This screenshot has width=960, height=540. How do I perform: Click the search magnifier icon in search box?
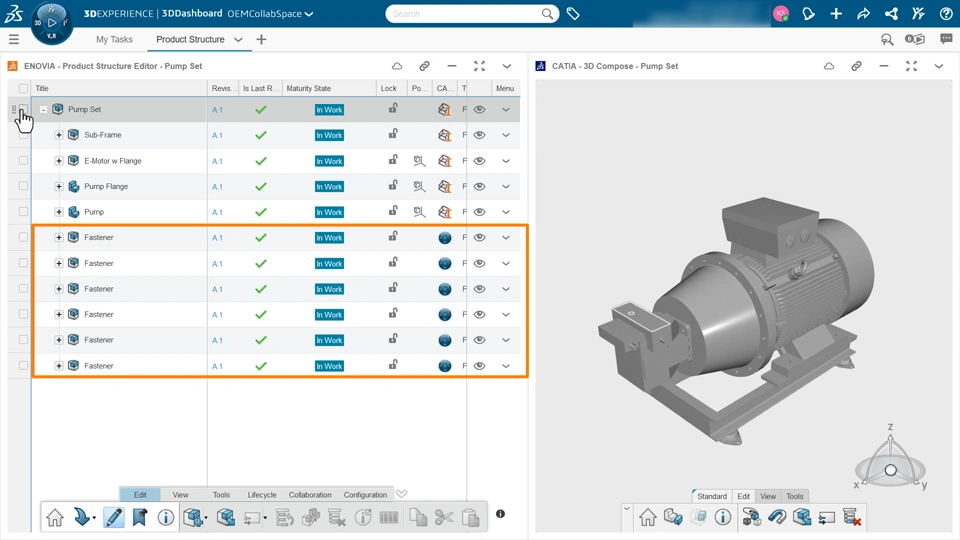coord(547,13)
